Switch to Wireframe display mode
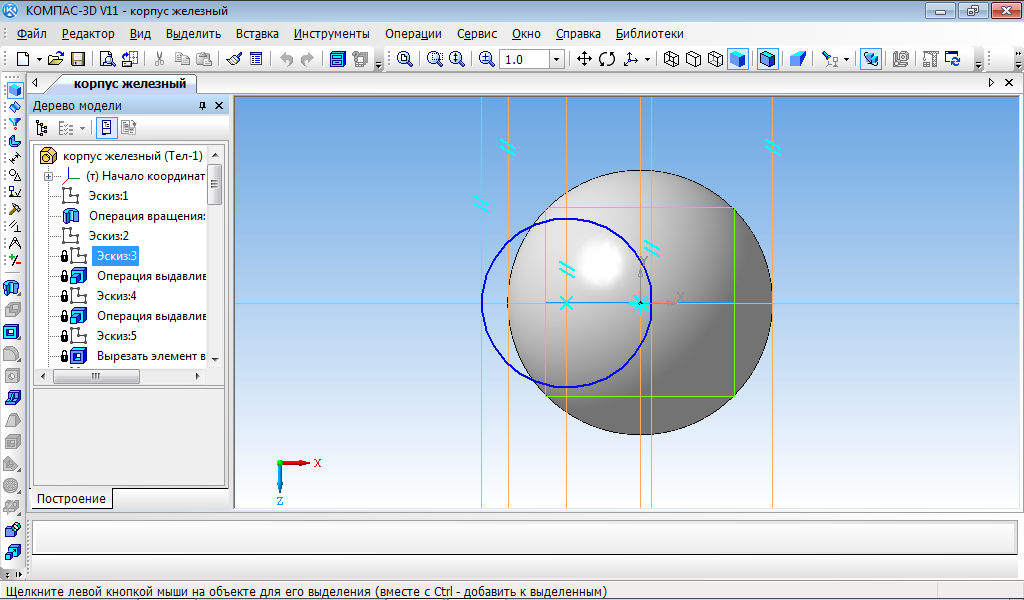 tap(670, 60)
